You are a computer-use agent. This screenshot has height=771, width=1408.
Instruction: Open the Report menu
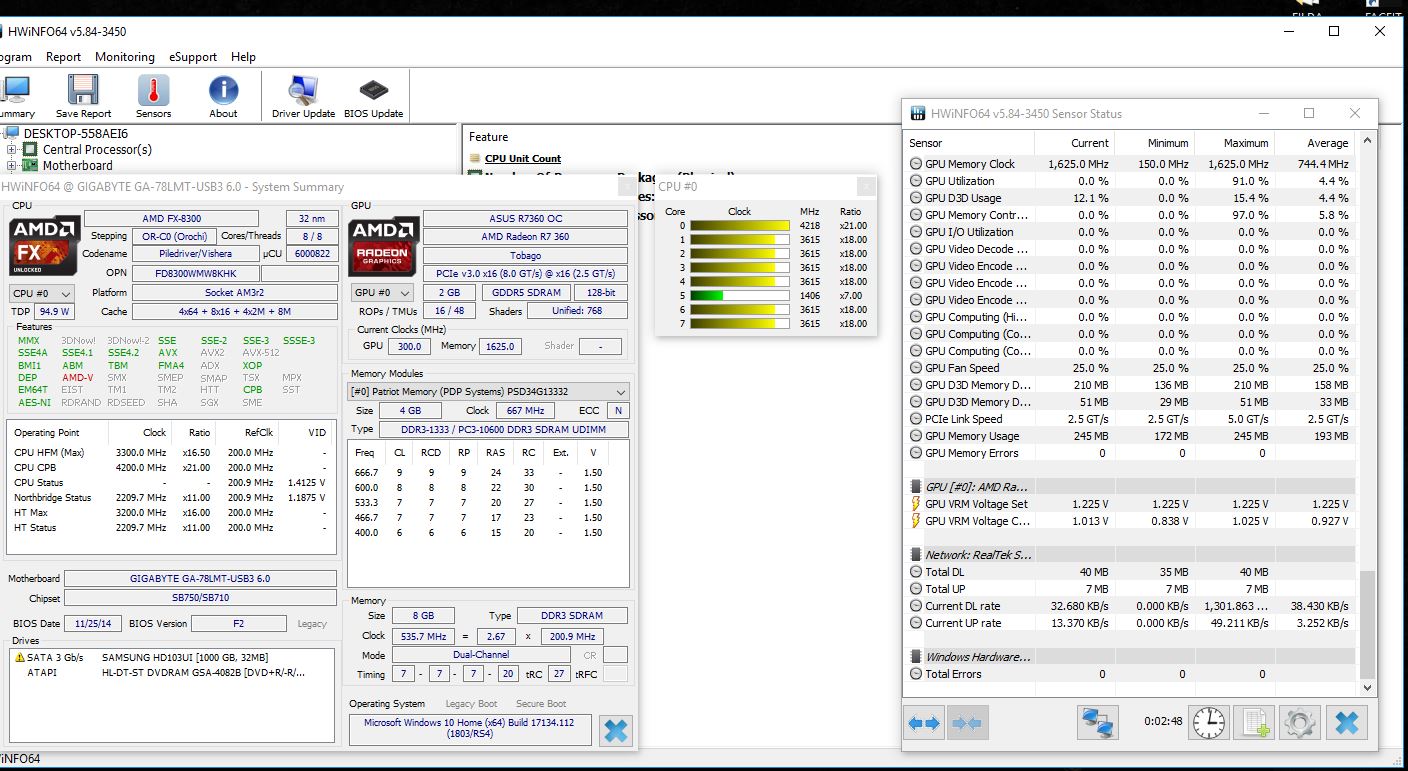63,57
